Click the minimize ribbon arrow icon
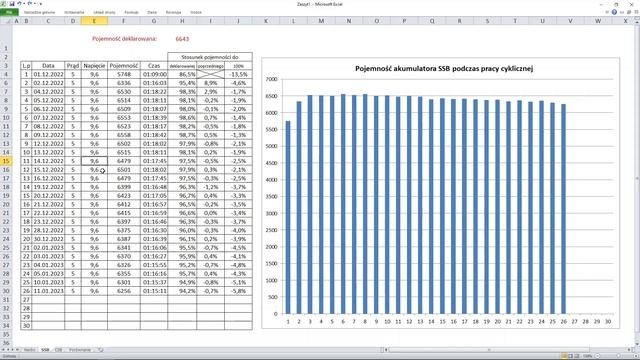The height and width of the screenshot is (360, 640). [x=607, y=12]
